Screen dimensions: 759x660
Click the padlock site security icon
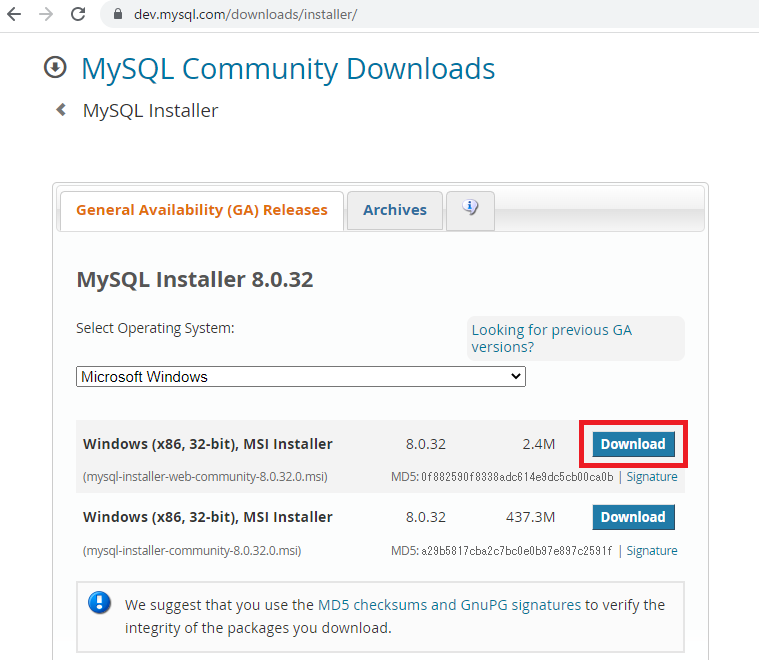tap(118, 14)
